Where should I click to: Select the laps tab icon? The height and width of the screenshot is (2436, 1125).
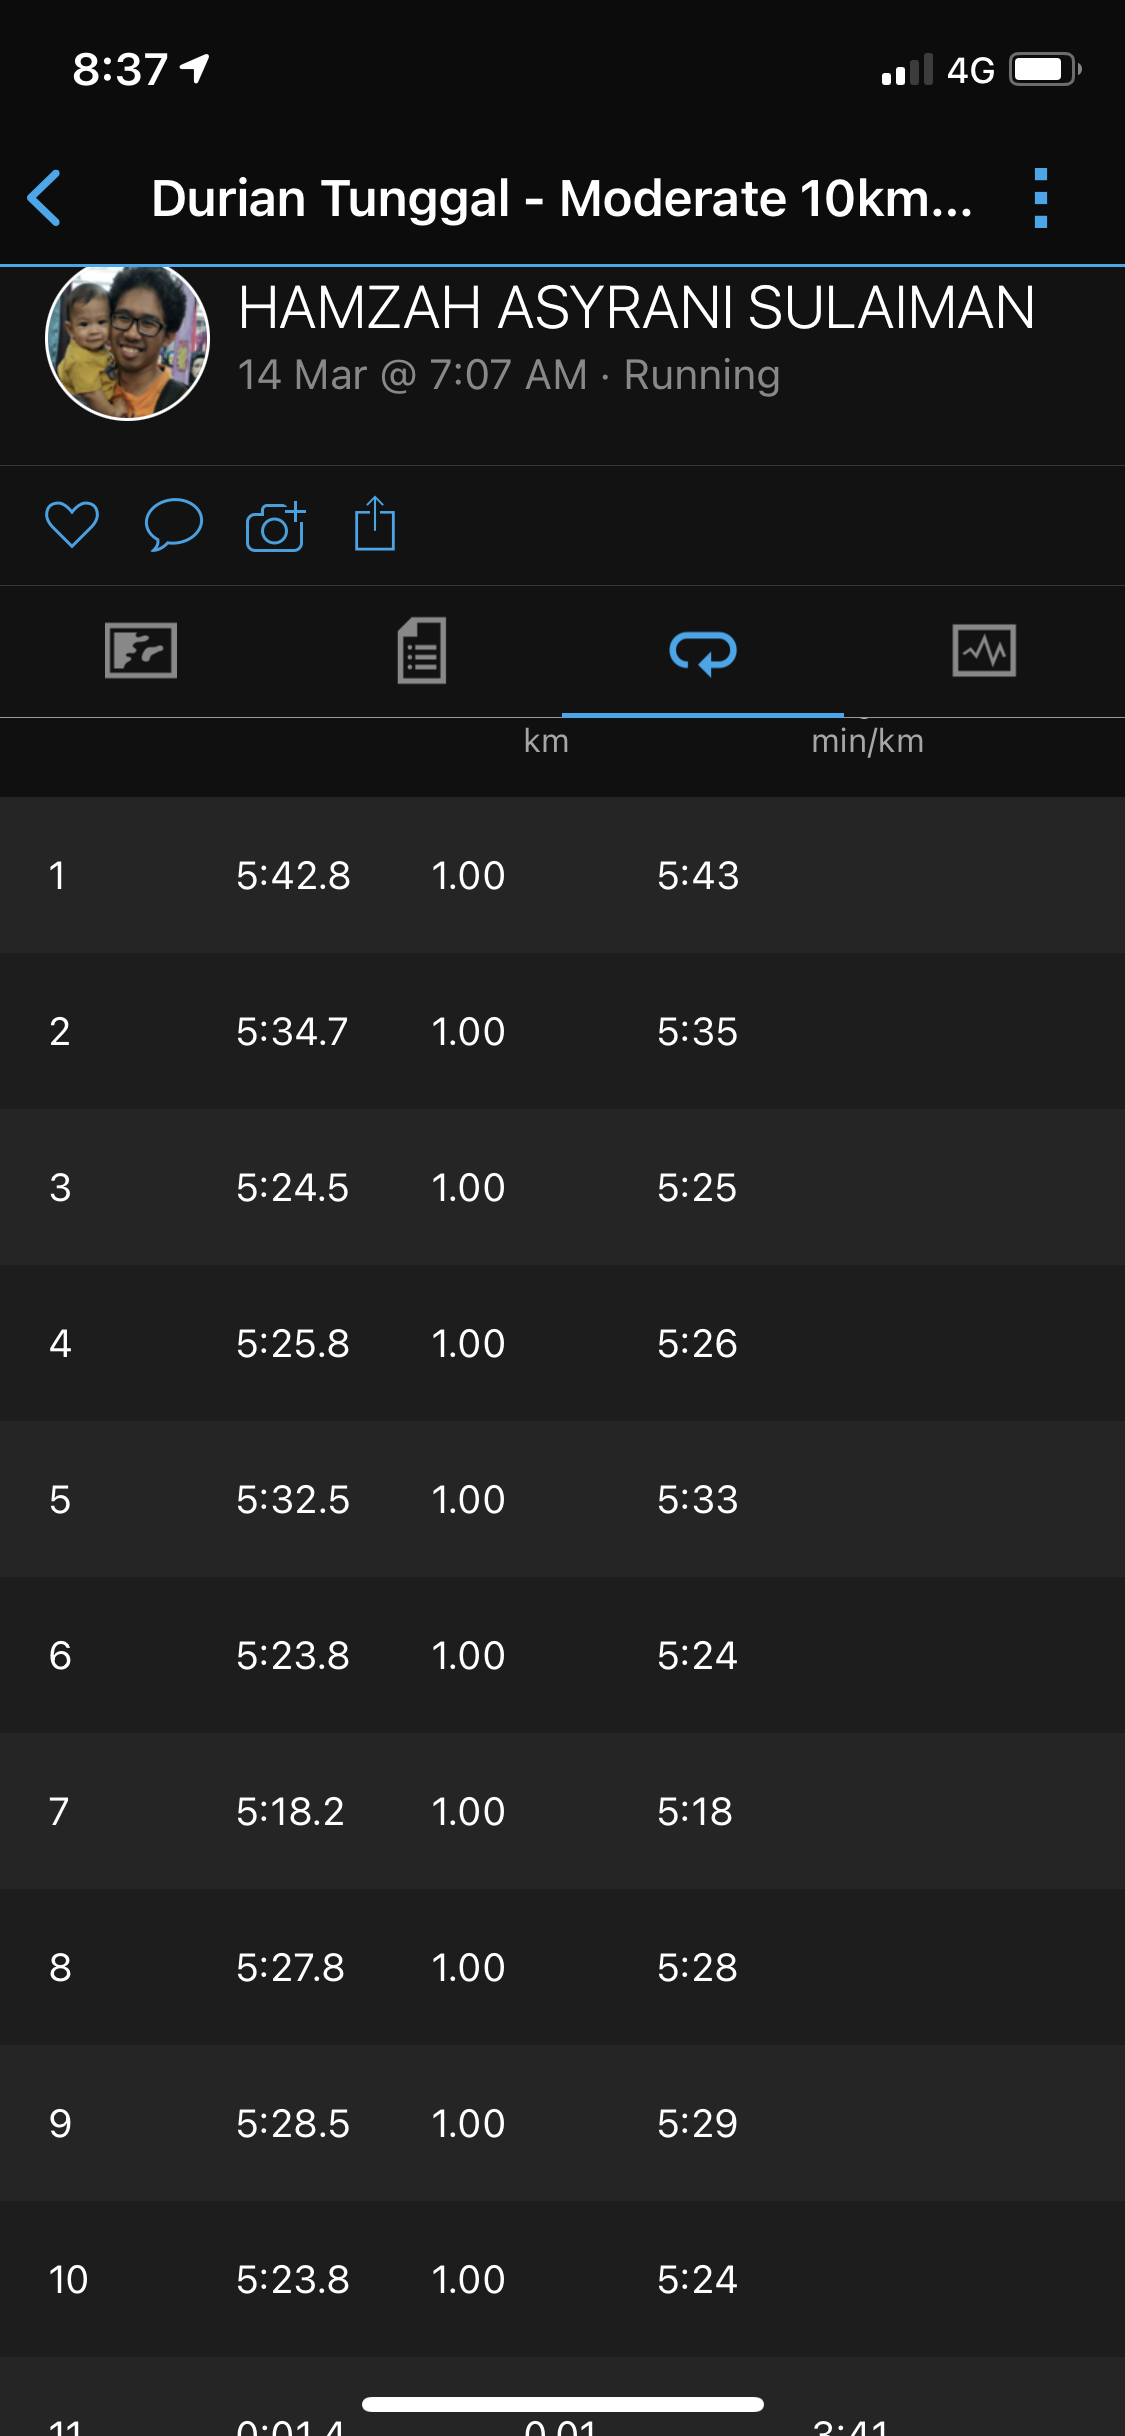pyautogui.click(x=703, y=651)
